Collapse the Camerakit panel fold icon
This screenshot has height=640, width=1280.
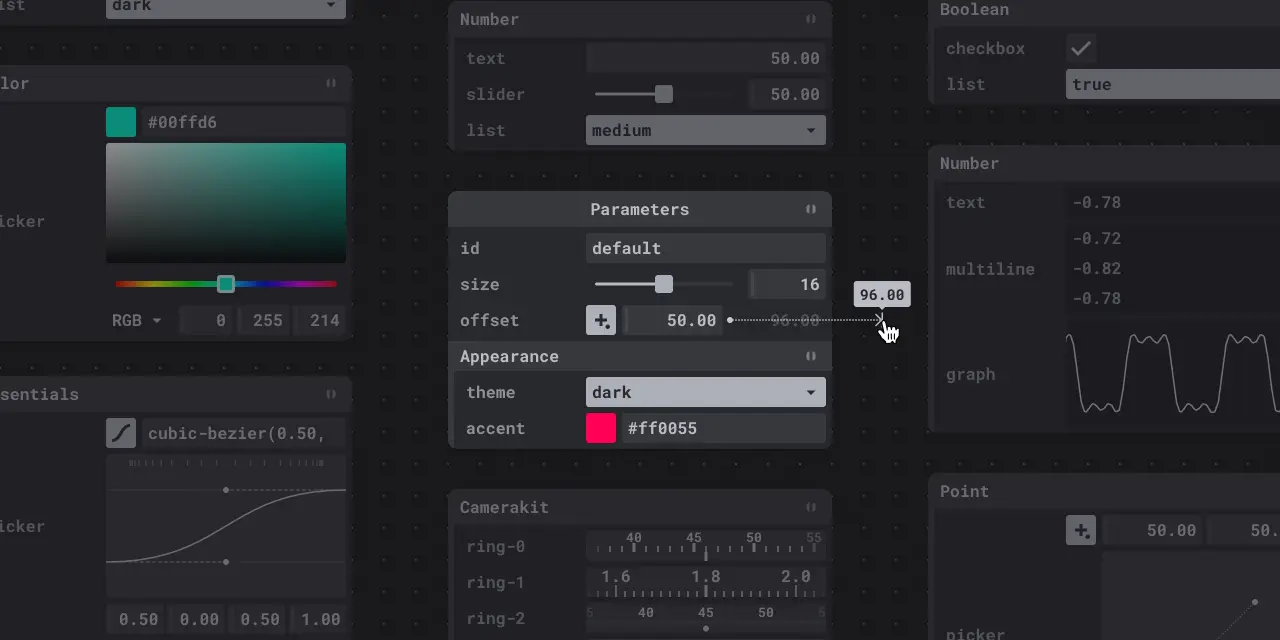click(x=811, y=507)
